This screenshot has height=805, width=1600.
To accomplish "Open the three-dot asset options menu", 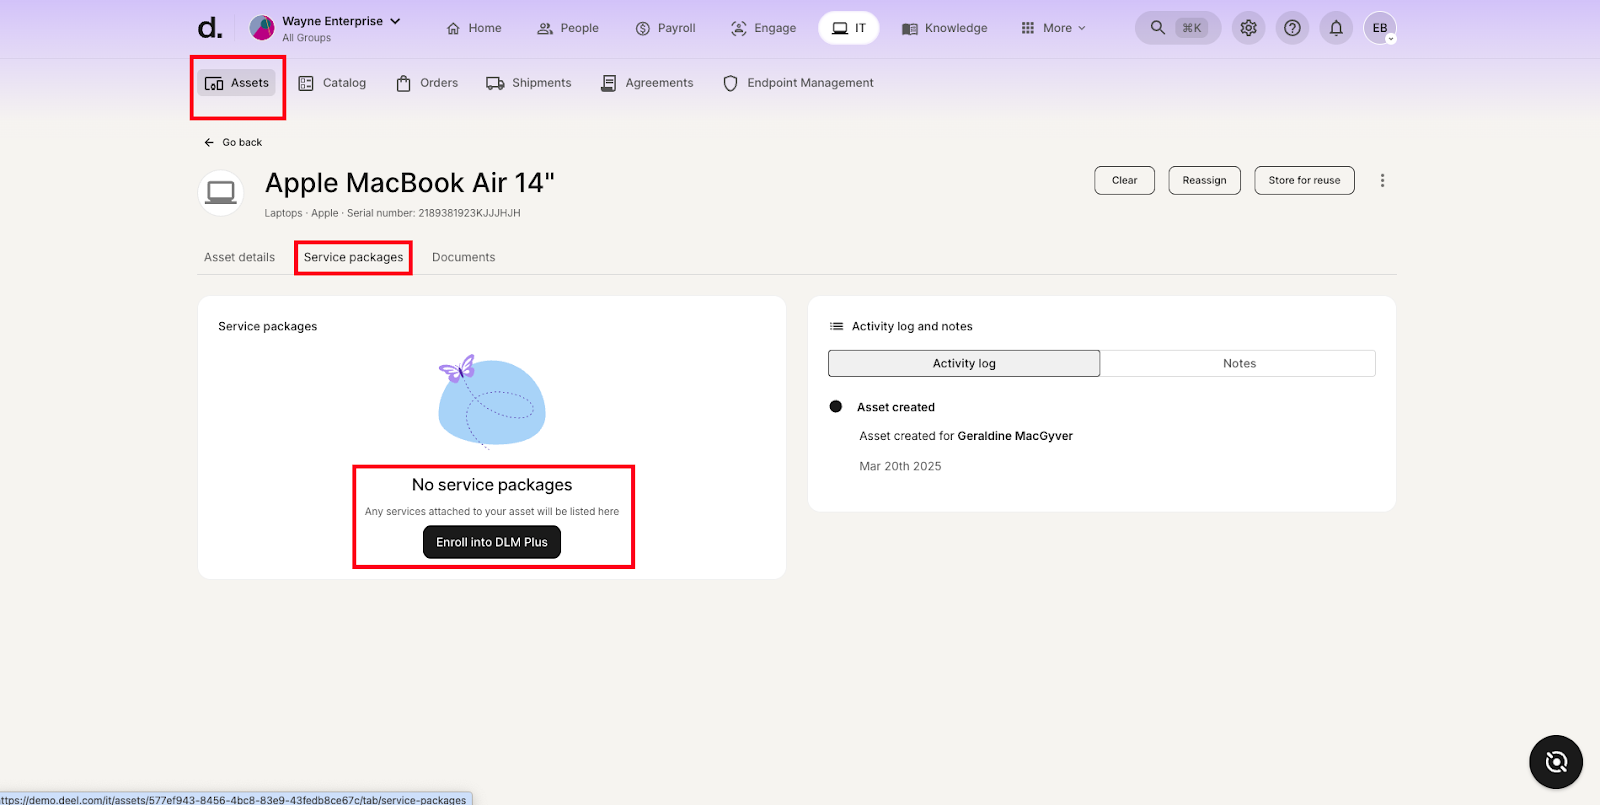I will point(1383,180).
